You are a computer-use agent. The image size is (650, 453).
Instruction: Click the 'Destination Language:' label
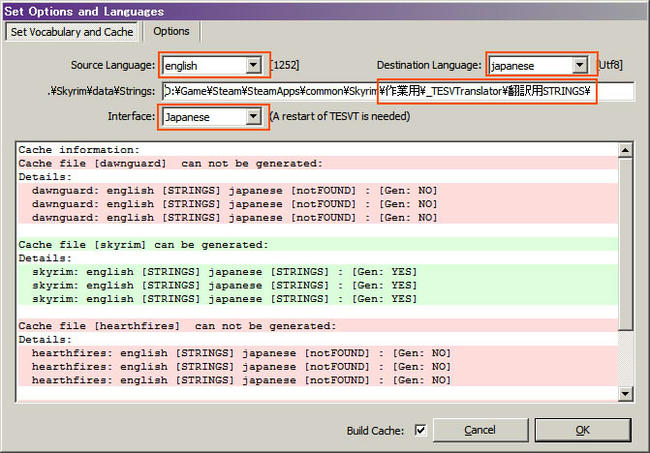[429, 65]
